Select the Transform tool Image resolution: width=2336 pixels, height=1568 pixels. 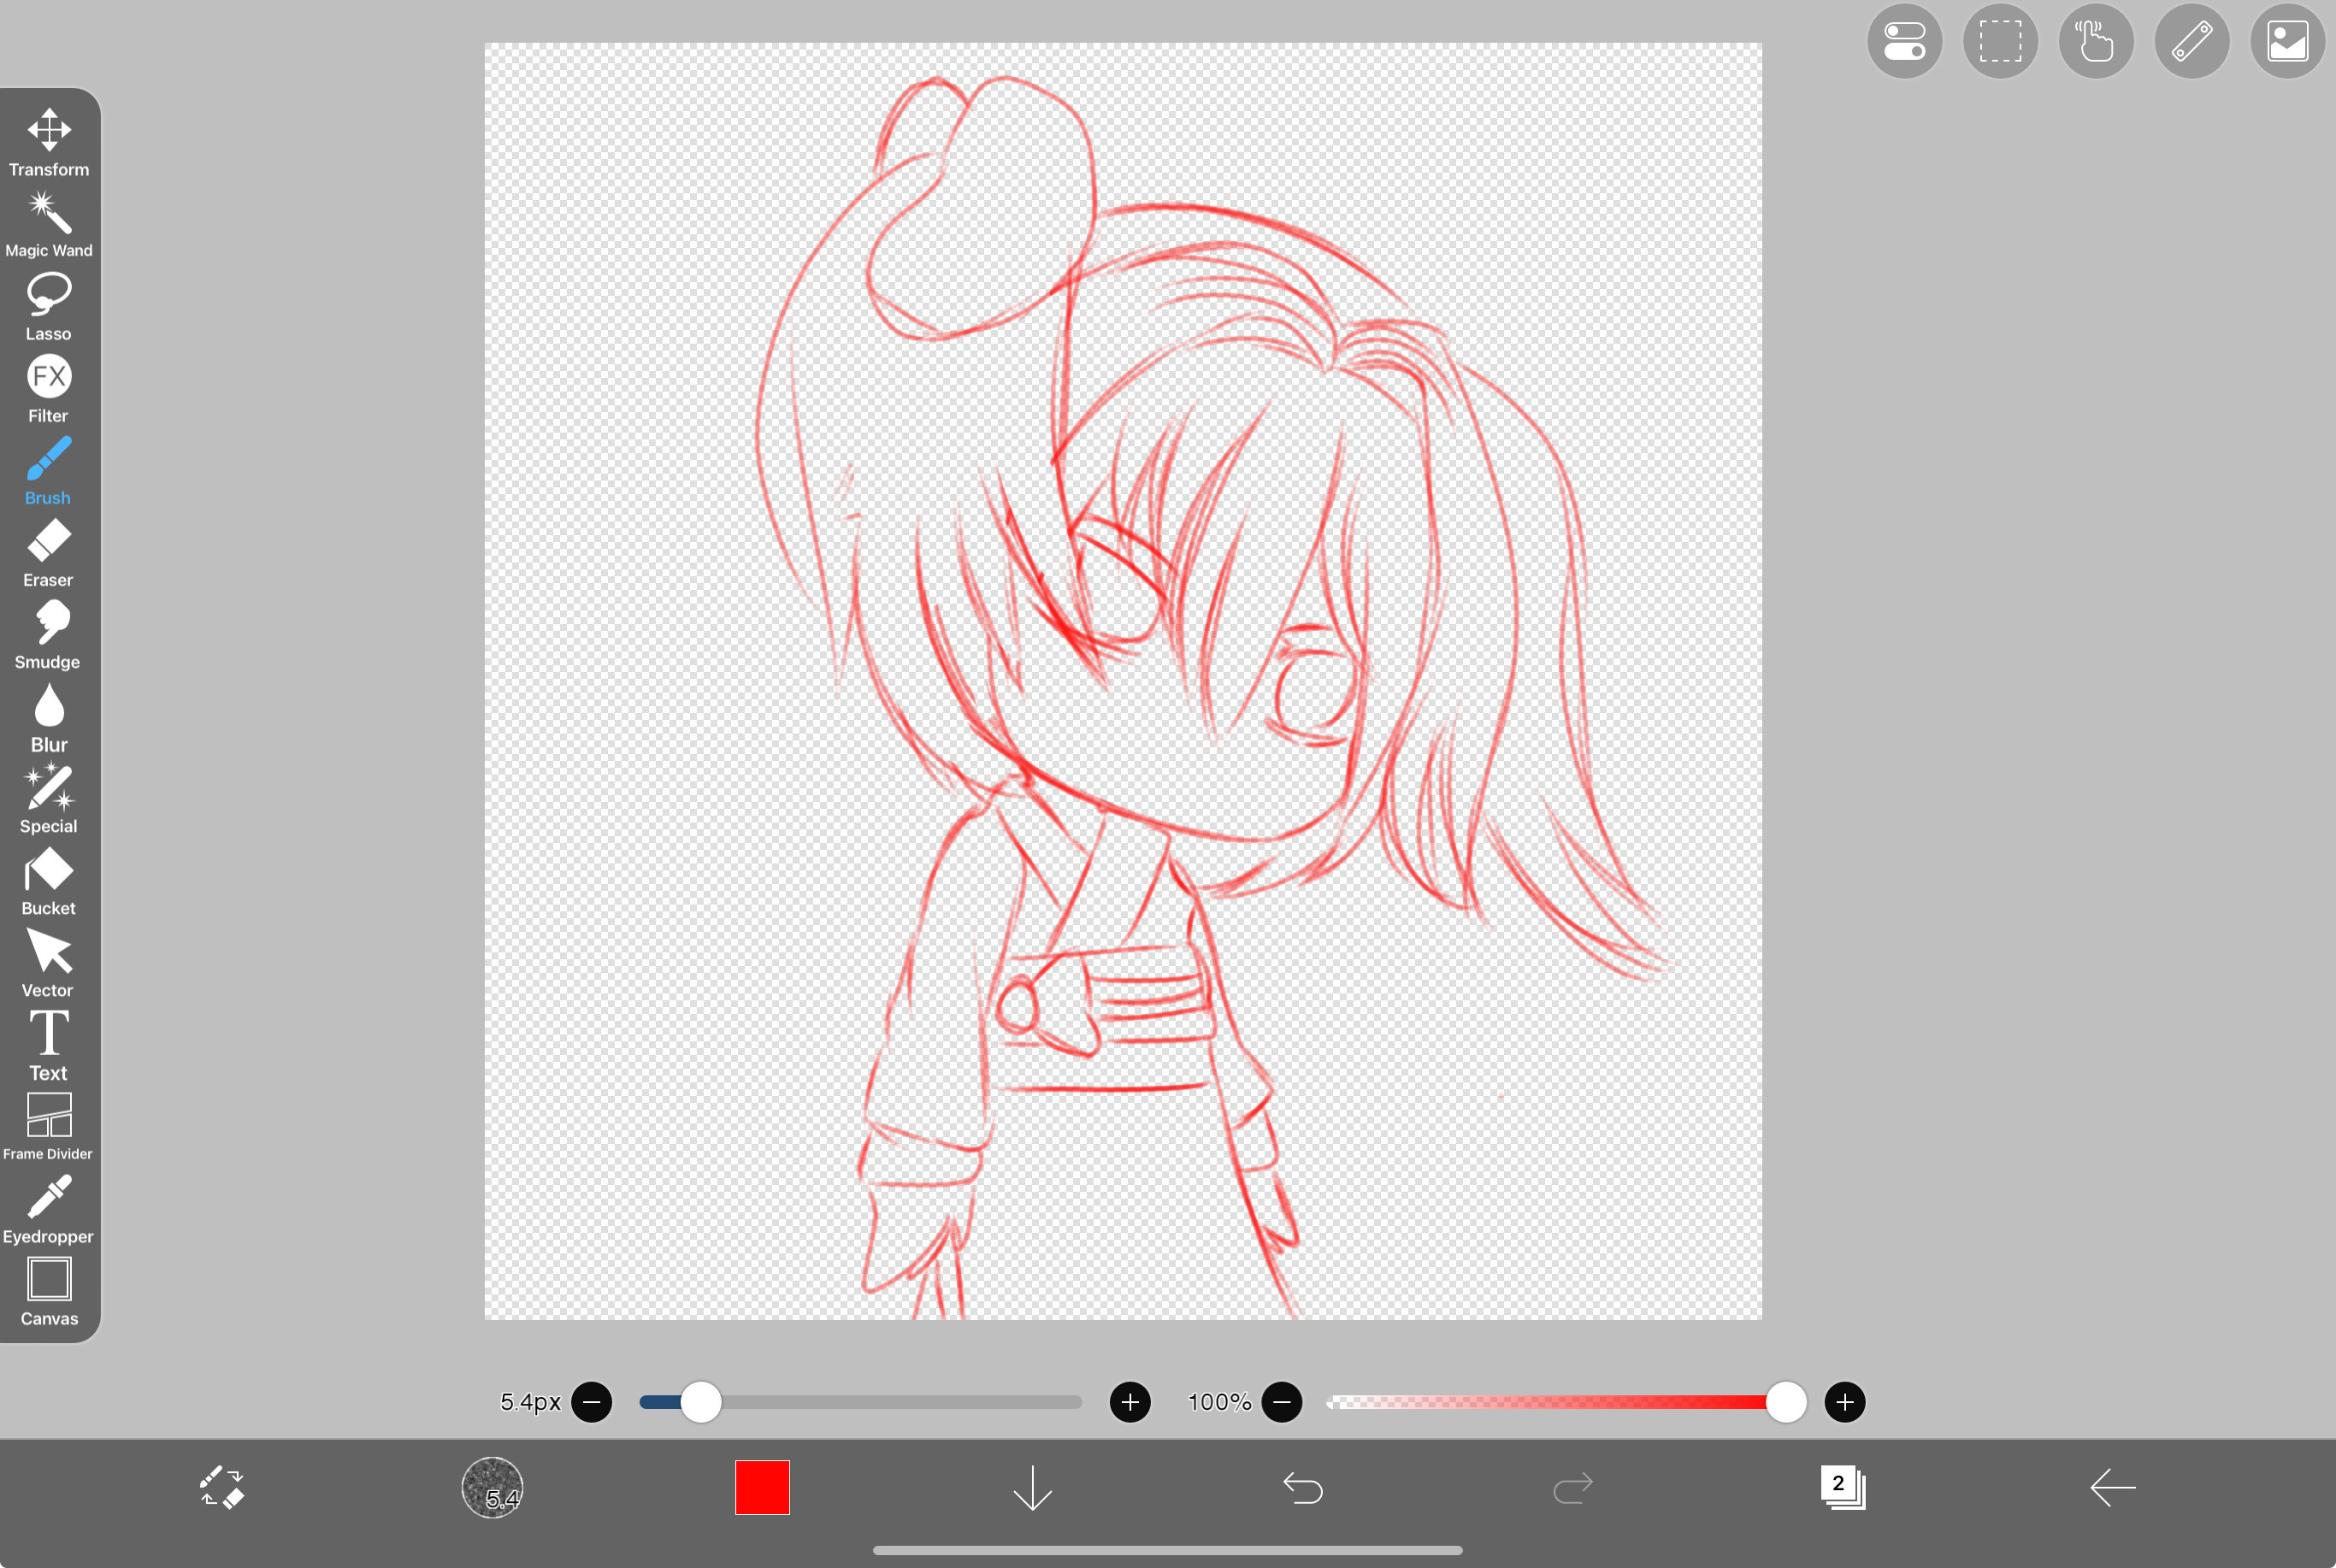point(48,143)
